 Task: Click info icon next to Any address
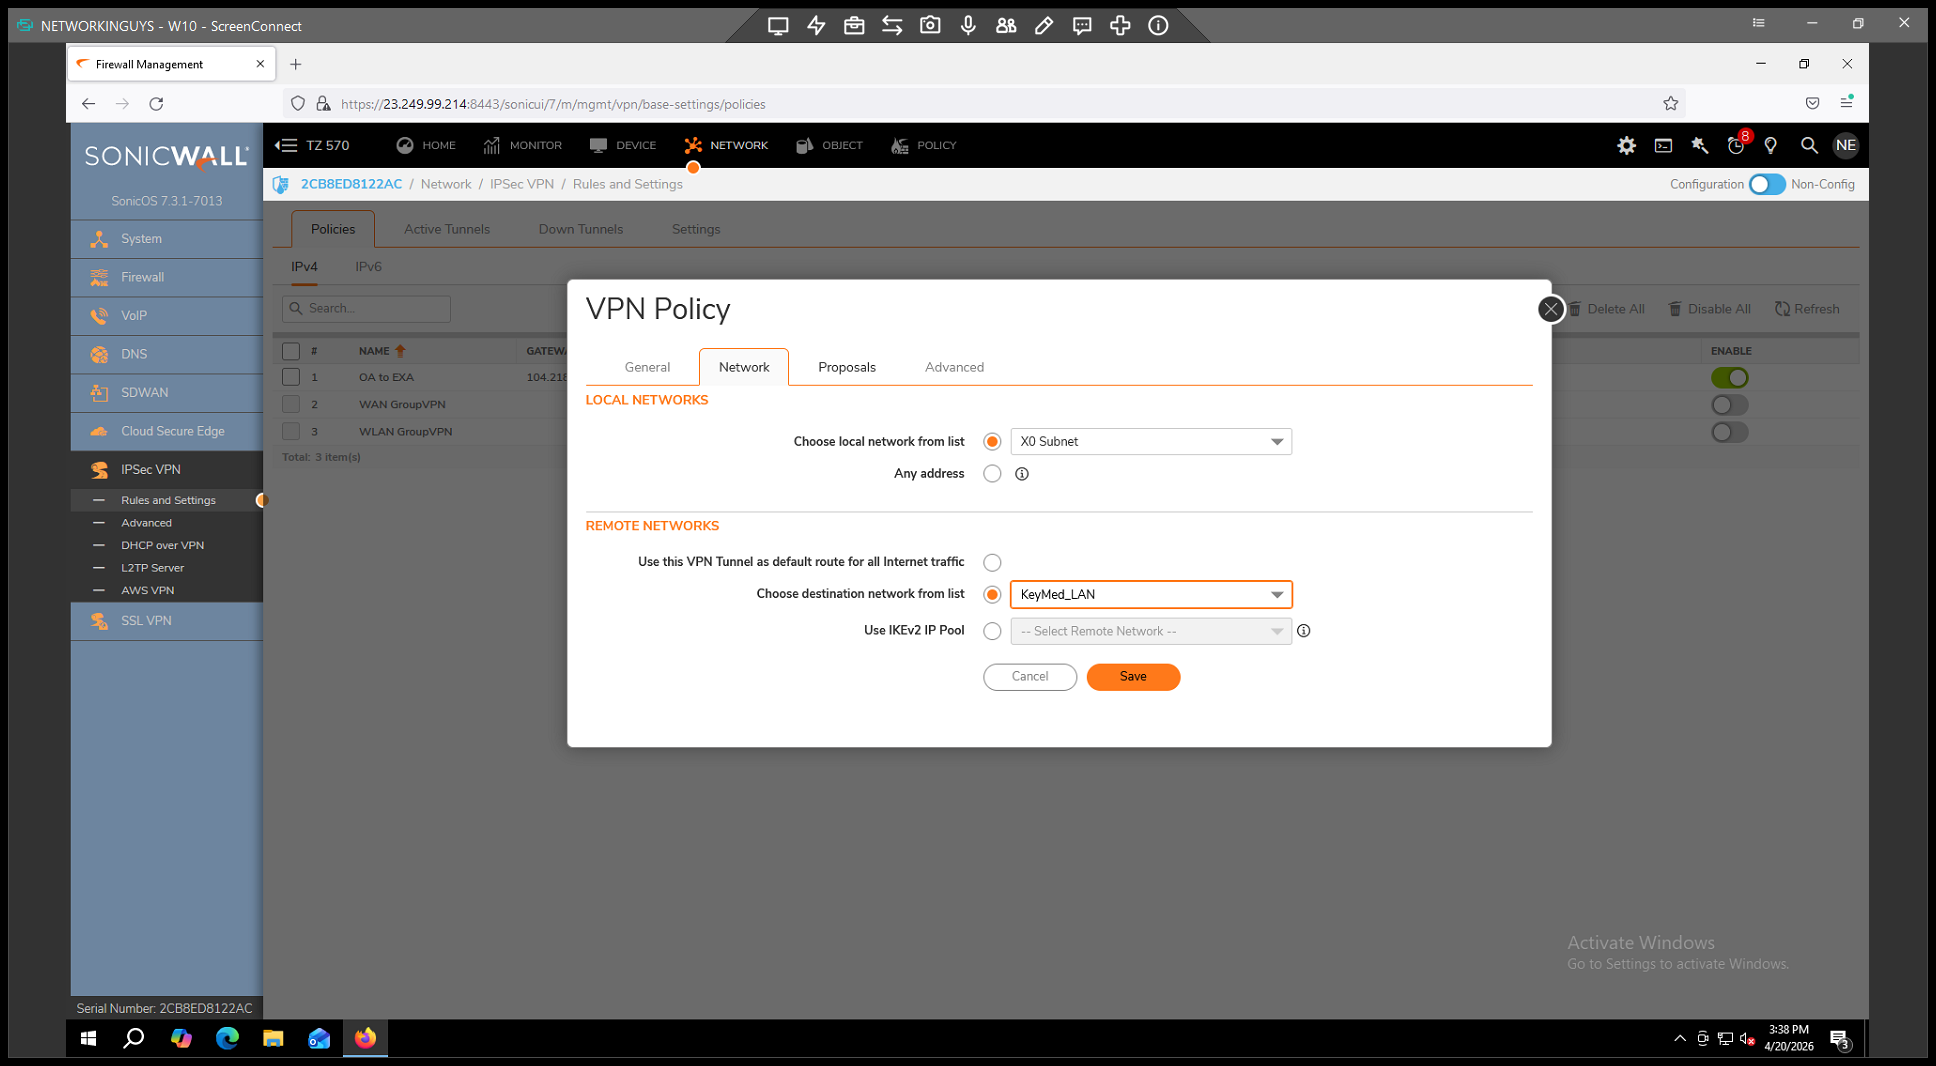[1021, 474]
